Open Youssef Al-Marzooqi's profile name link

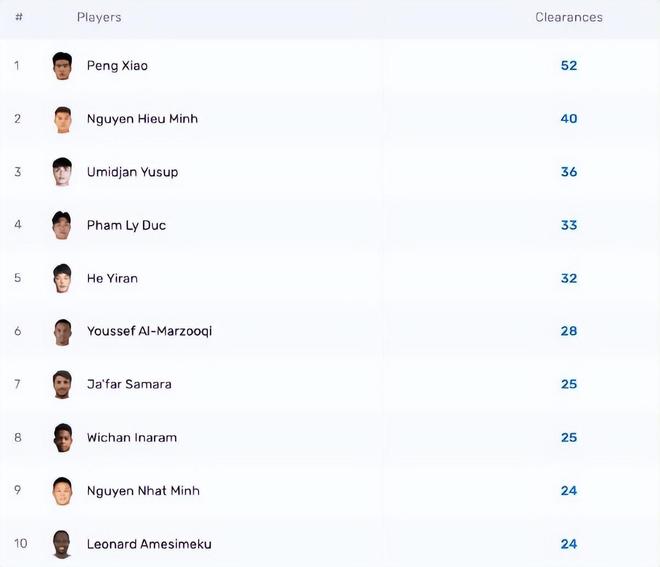tap(149, 331)
